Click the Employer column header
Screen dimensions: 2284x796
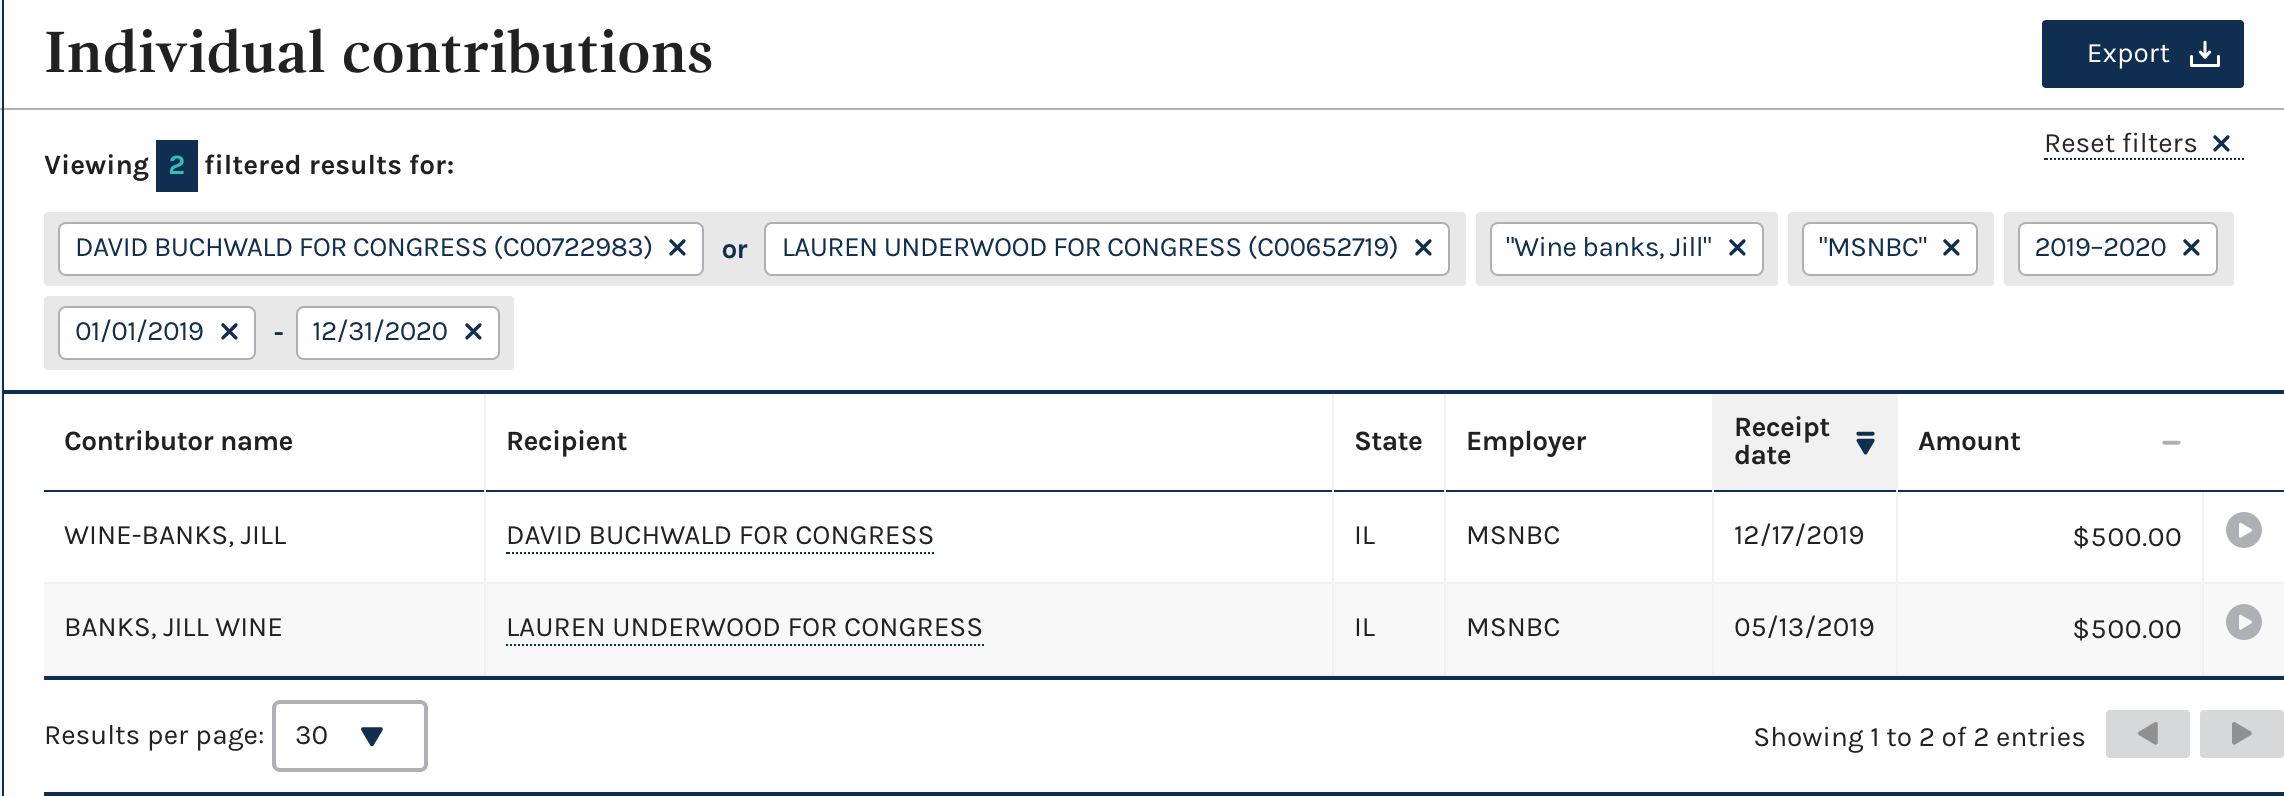pos(1526,442)
